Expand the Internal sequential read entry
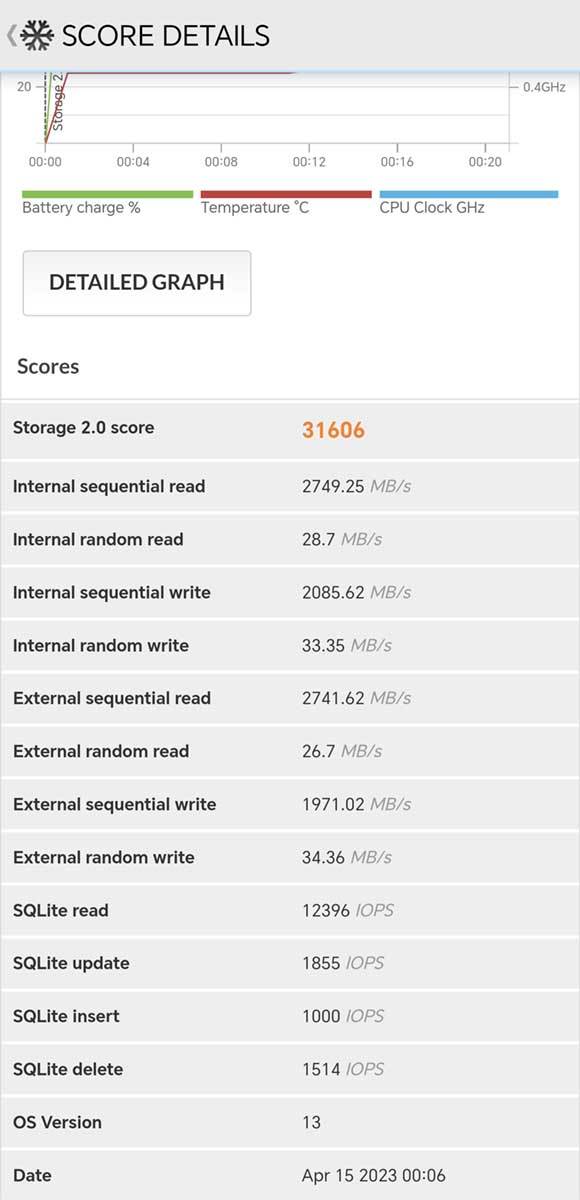Viewport: 580px width, 1200px height. pos(290,486)
